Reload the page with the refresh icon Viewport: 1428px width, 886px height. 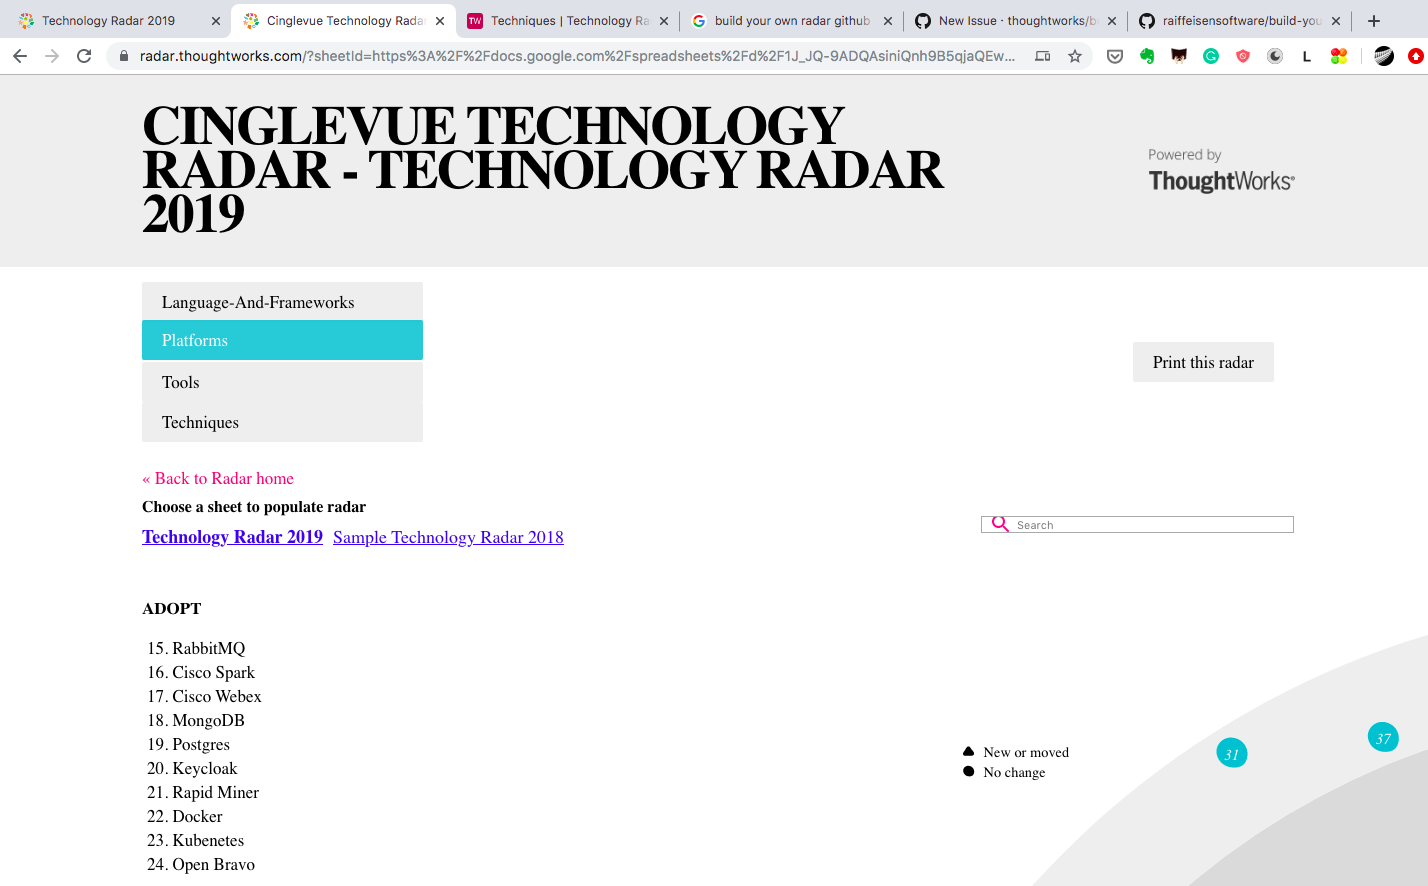click(84, 56)
